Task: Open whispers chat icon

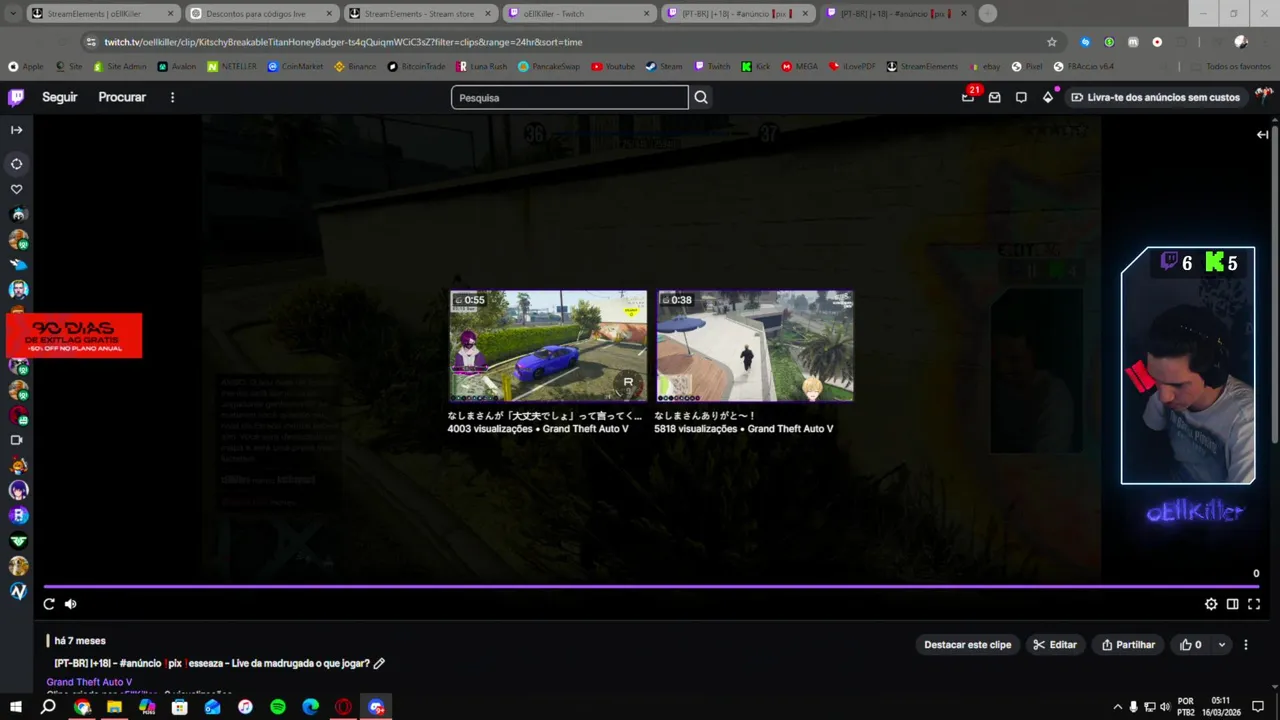Action: (x=1021, y=97)
